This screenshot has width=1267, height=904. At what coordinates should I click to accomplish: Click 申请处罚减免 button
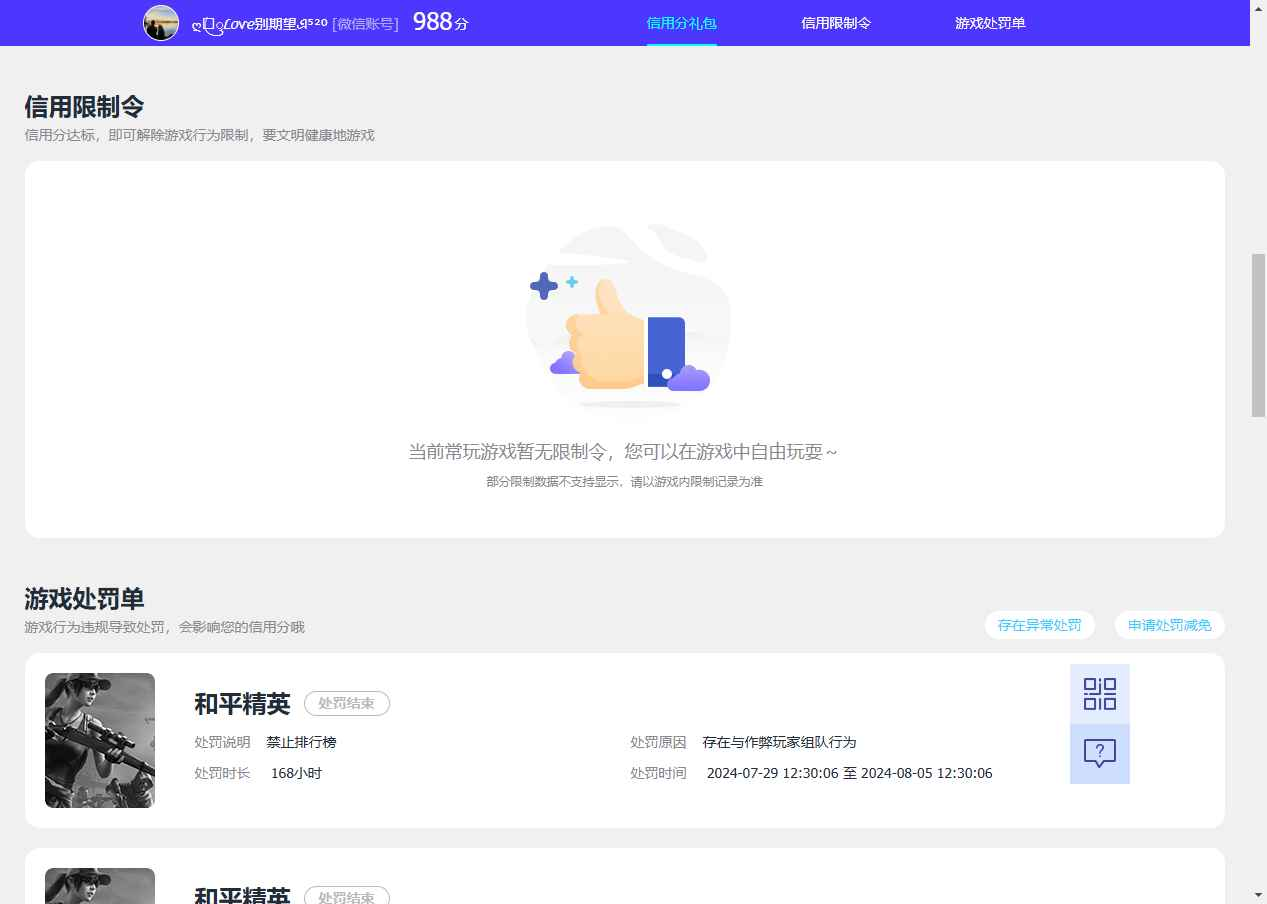click(1170, 625)
